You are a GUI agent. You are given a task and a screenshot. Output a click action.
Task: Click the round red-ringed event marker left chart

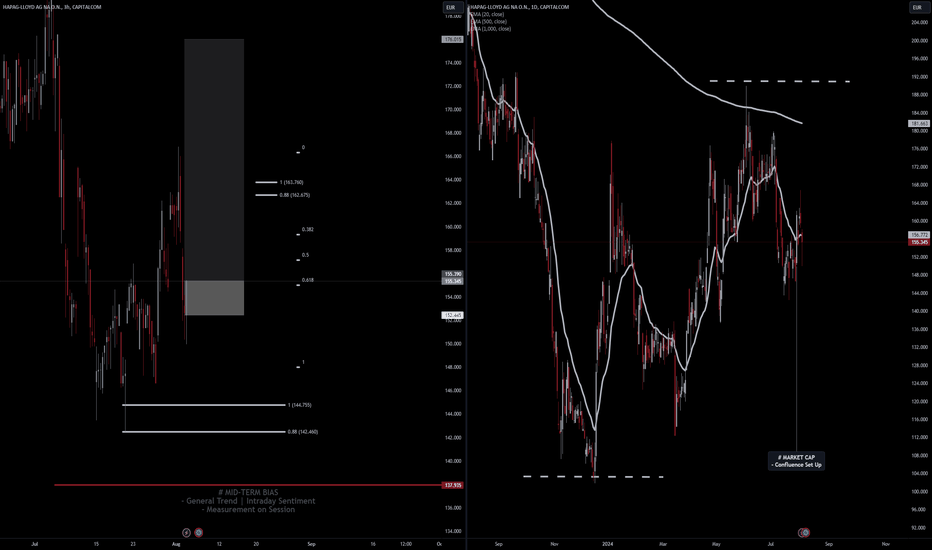click(x=199, y=533)
